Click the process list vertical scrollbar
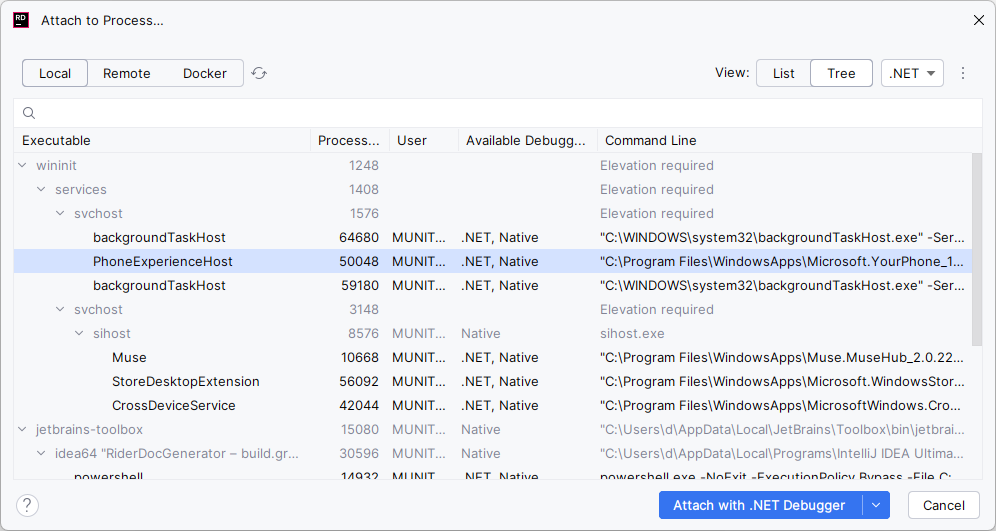This screenshot has height=531, width=996. (x=977, y=250)
